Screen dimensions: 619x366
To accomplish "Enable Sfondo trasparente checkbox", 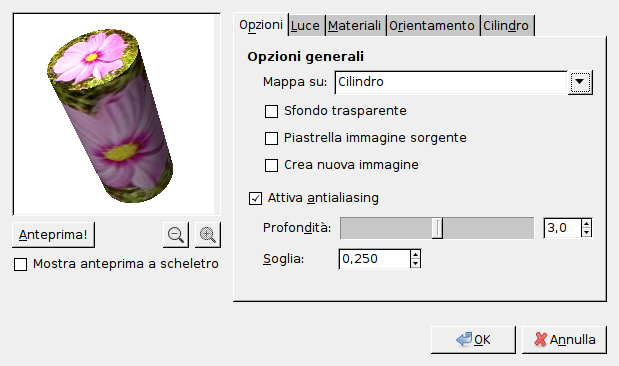I will [x=271, y=111].
